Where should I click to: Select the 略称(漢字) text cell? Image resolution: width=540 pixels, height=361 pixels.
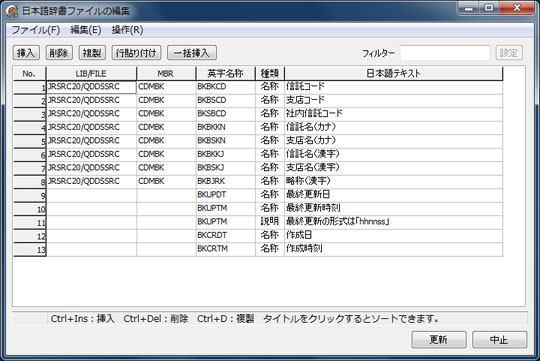click(x=394, y=182)
